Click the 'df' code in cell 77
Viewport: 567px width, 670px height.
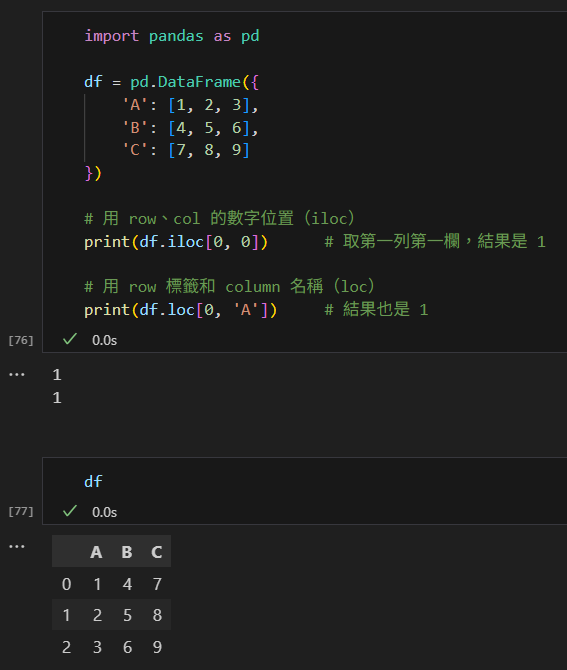pyautogui.click(x=93, y=482)
